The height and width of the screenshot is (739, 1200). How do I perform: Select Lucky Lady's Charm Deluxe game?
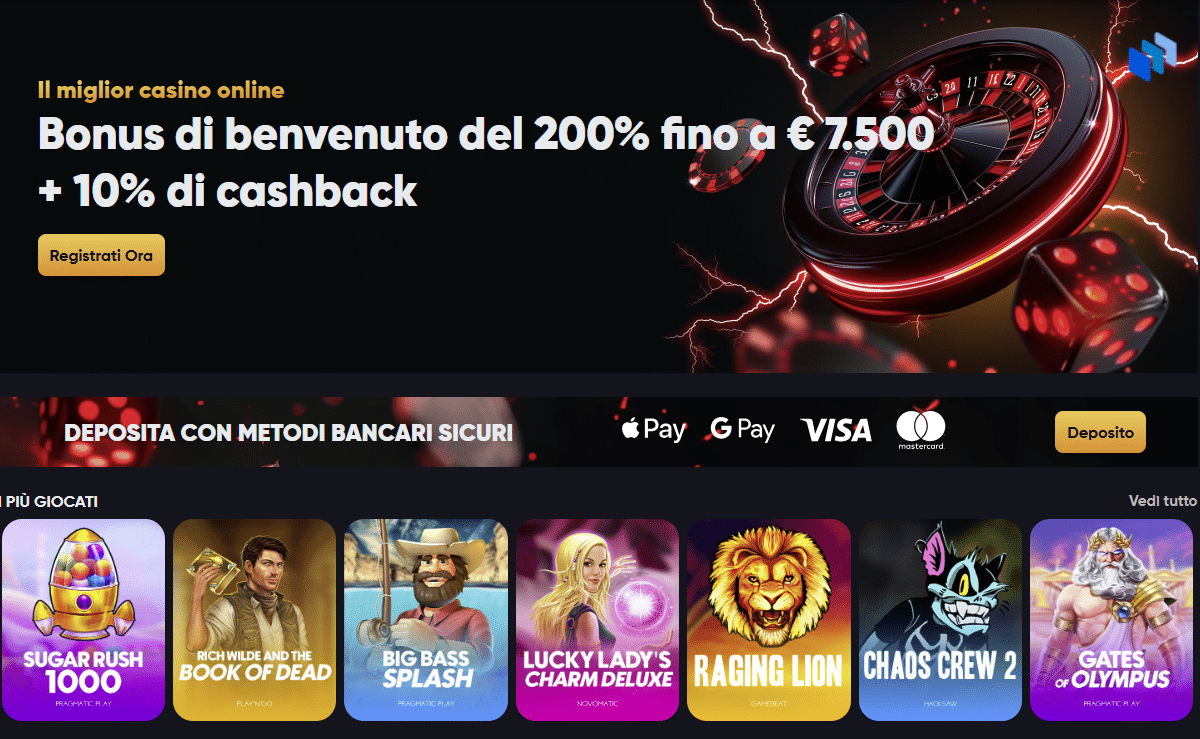597,620
